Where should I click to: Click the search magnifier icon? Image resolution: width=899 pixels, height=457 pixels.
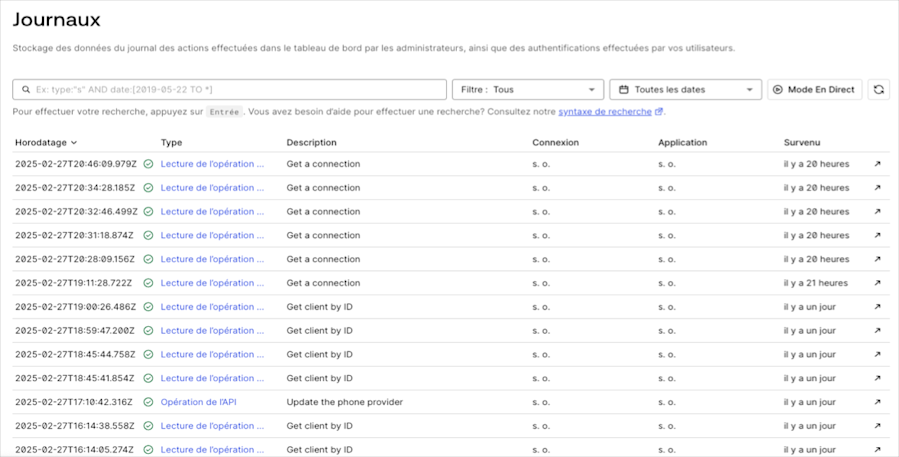(x=26, y=89)
